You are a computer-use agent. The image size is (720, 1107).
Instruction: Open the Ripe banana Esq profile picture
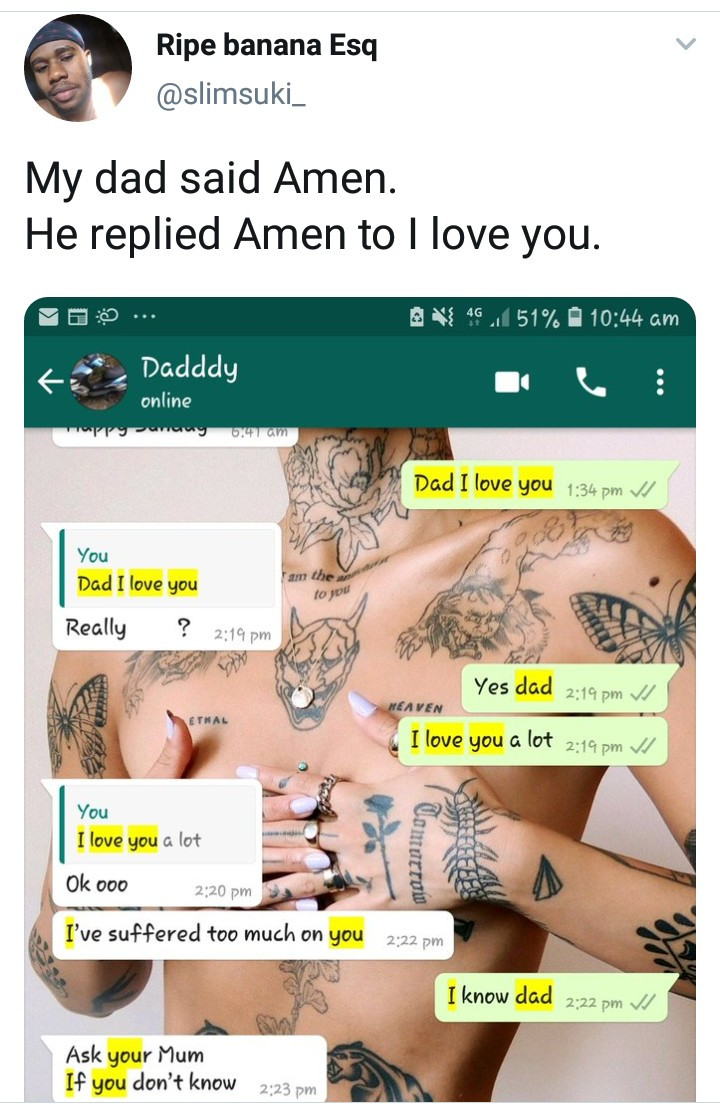pyautogui.click(x=78, y=68)
